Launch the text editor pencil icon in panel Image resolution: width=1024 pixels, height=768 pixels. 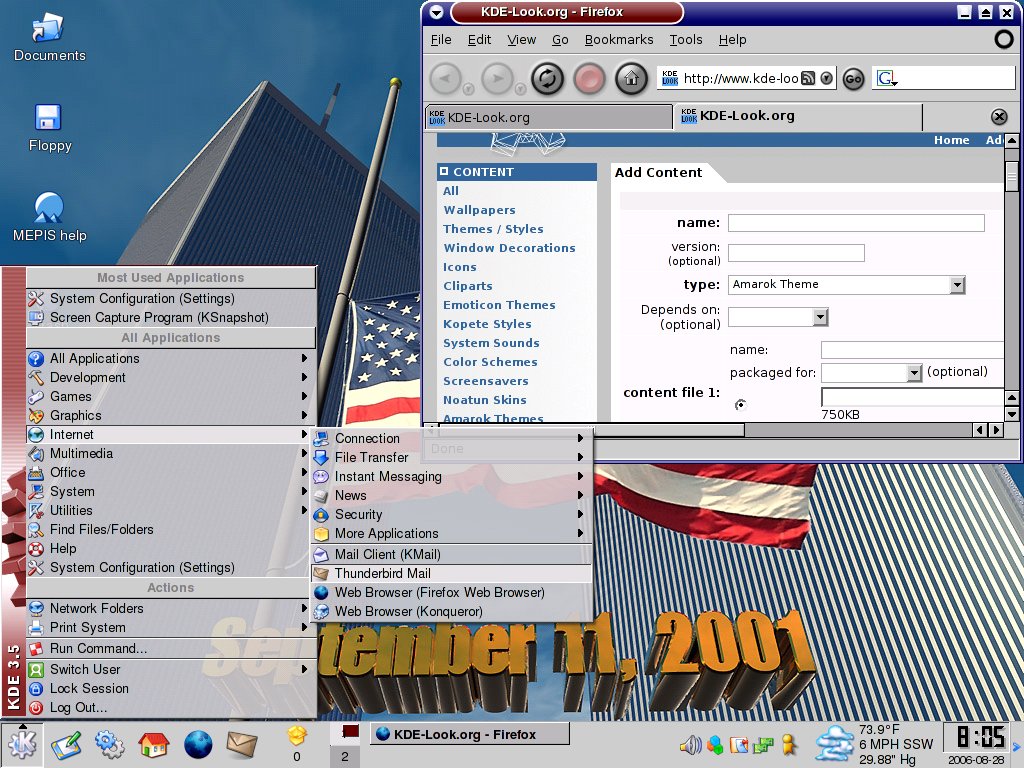point(67,745)
